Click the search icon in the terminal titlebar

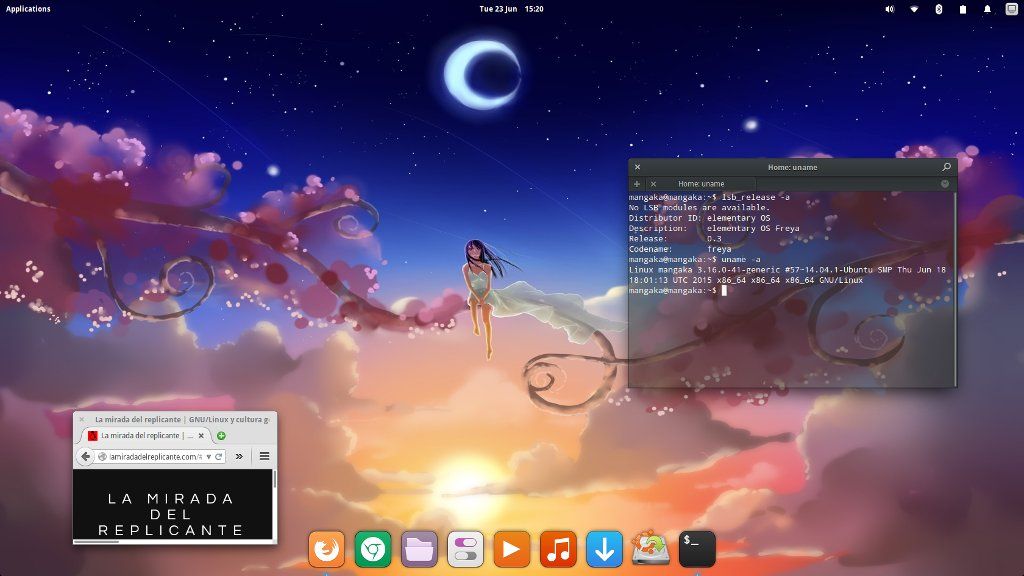point(946,167)
